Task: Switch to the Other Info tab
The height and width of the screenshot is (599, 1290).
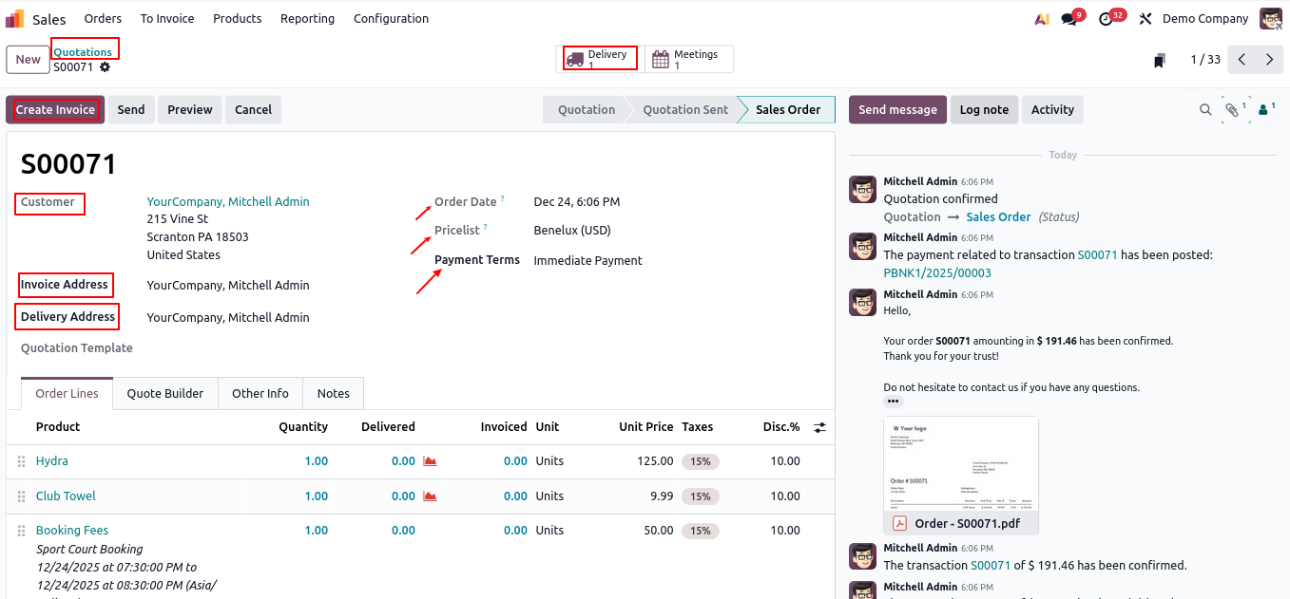Action: (x=260, y=393)
